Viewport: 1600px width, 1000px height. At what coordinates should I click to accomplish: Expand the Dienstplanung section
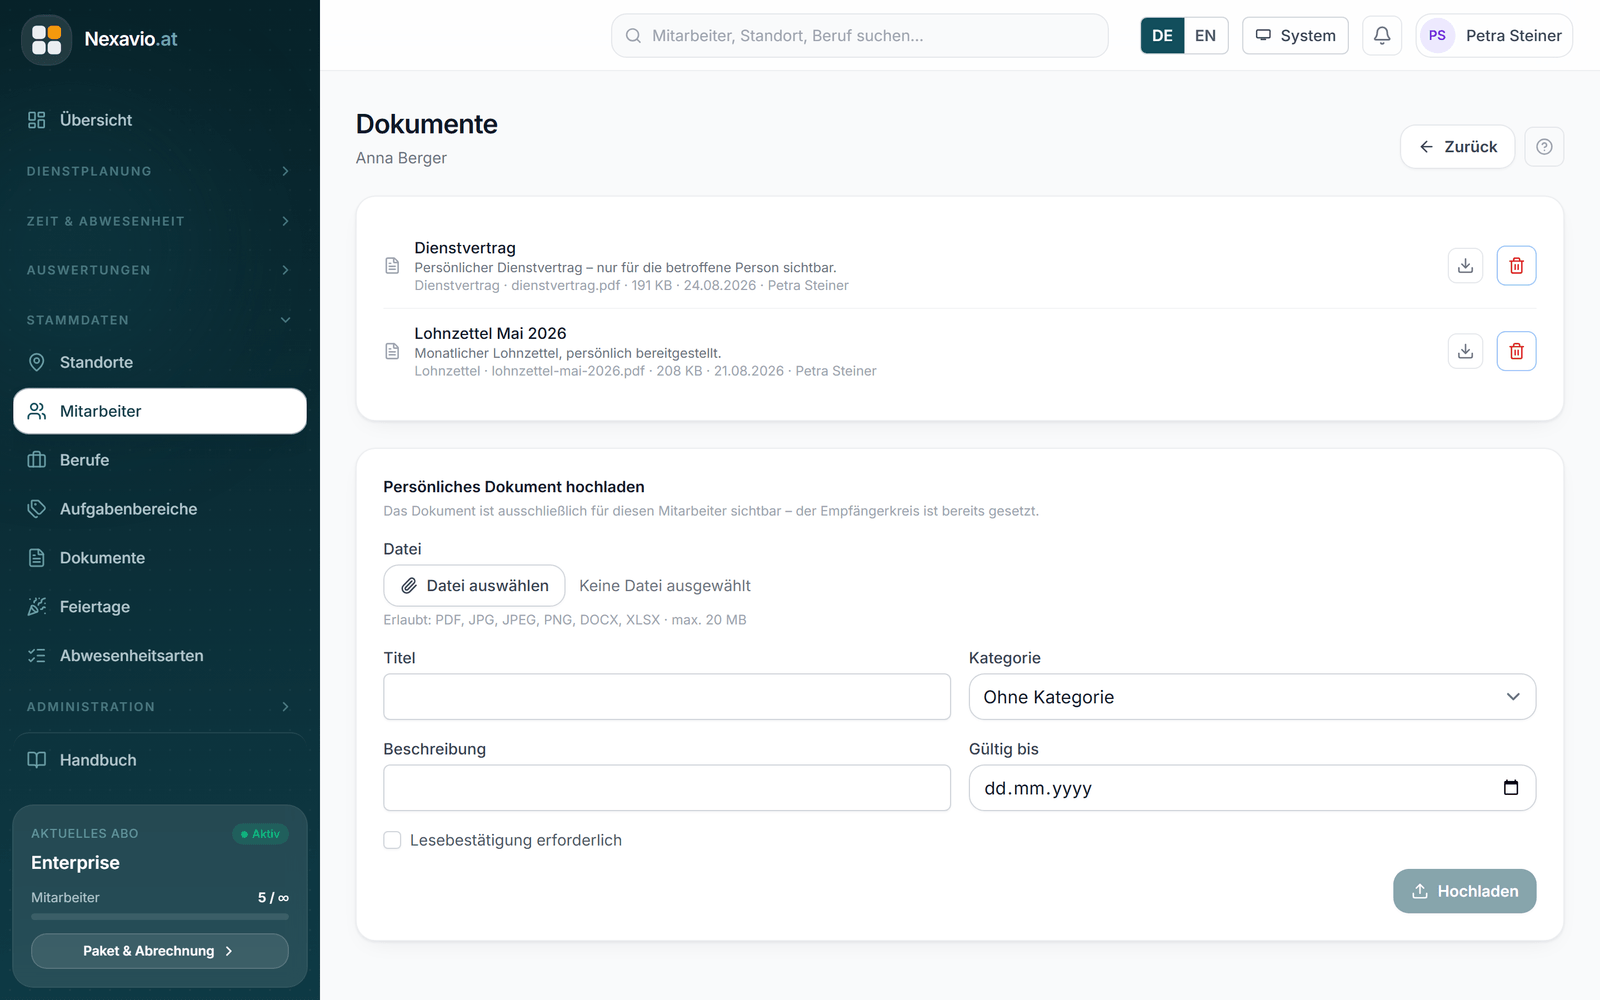[160, 171]
